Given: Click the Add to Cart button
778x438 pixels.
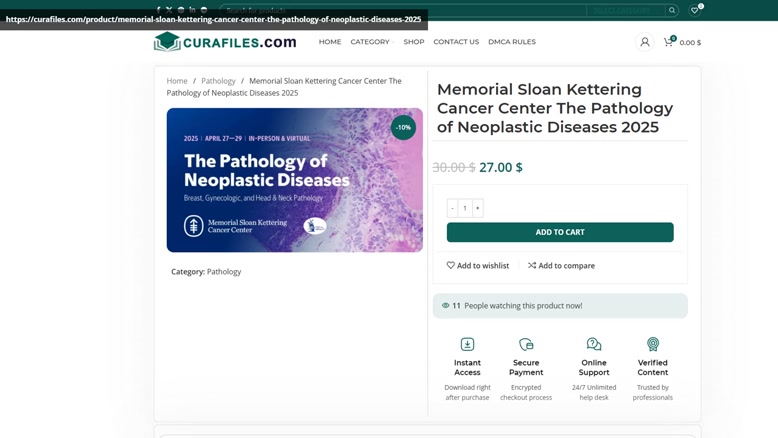Looking at the screenshot, I should 560,232.
